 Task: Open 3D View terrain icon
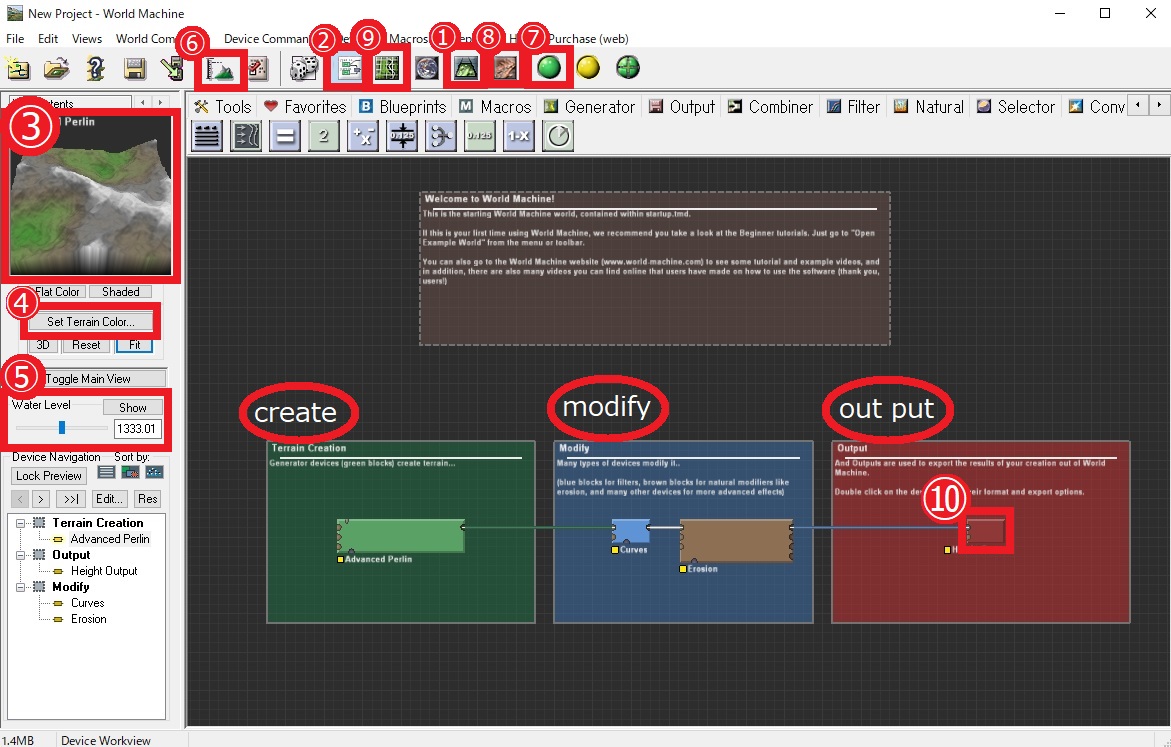[x=467, y=69]
